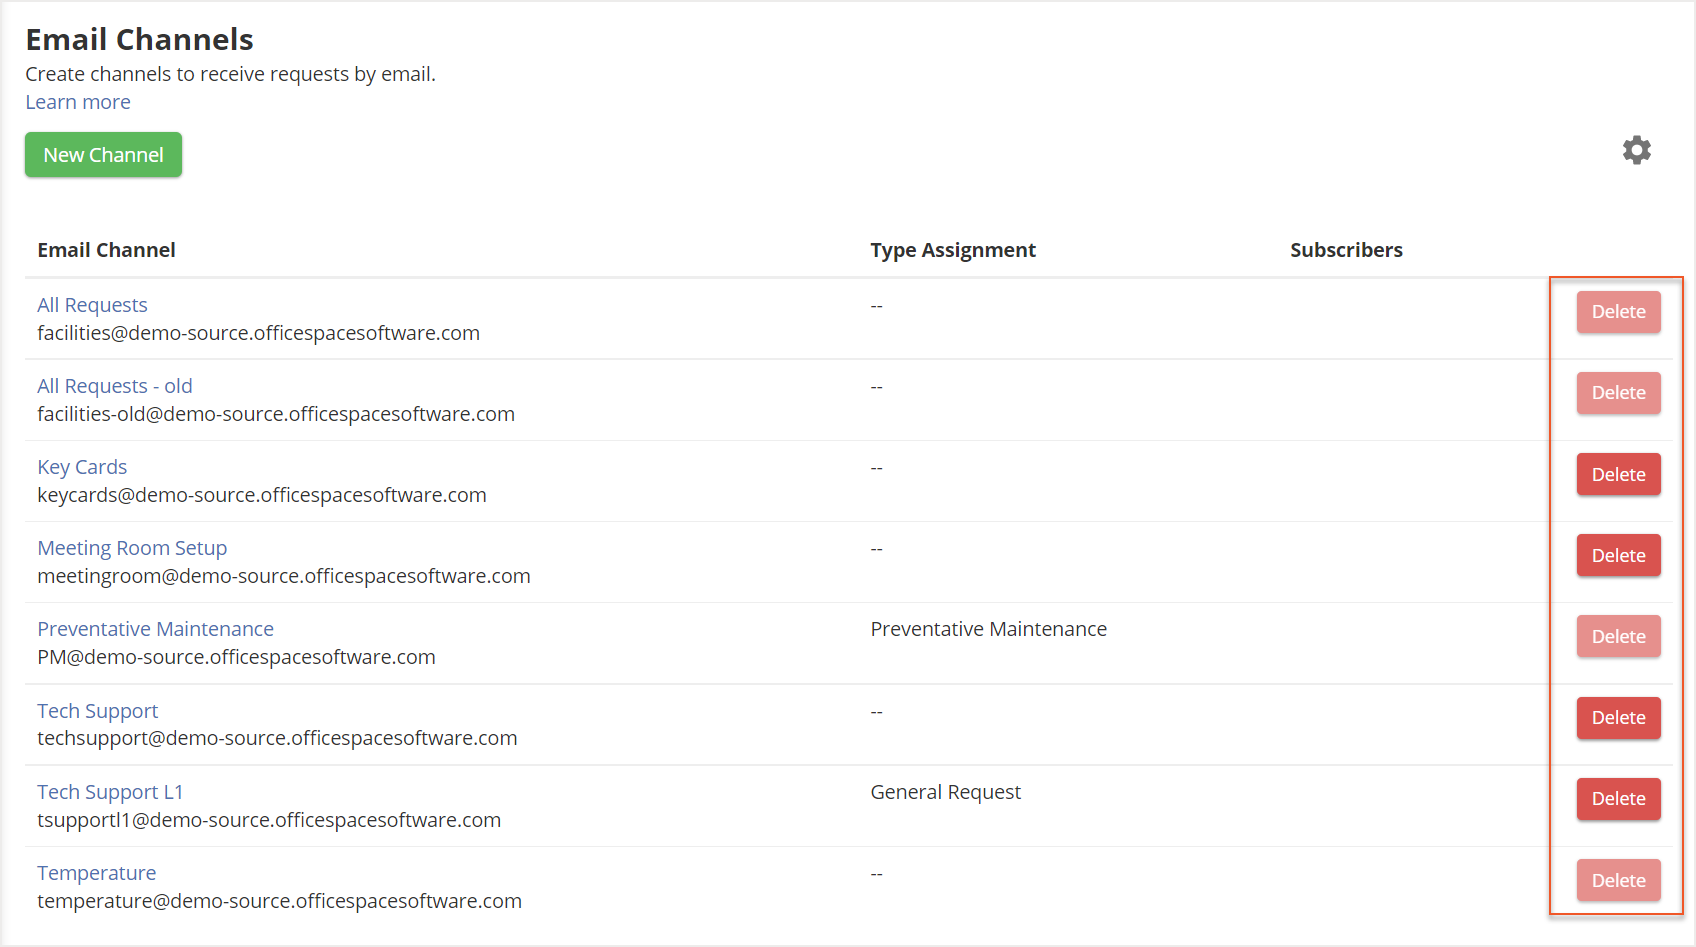1696x947 pixels.
Task: Follow the Learn more link
Action: [x=78, y=102]
